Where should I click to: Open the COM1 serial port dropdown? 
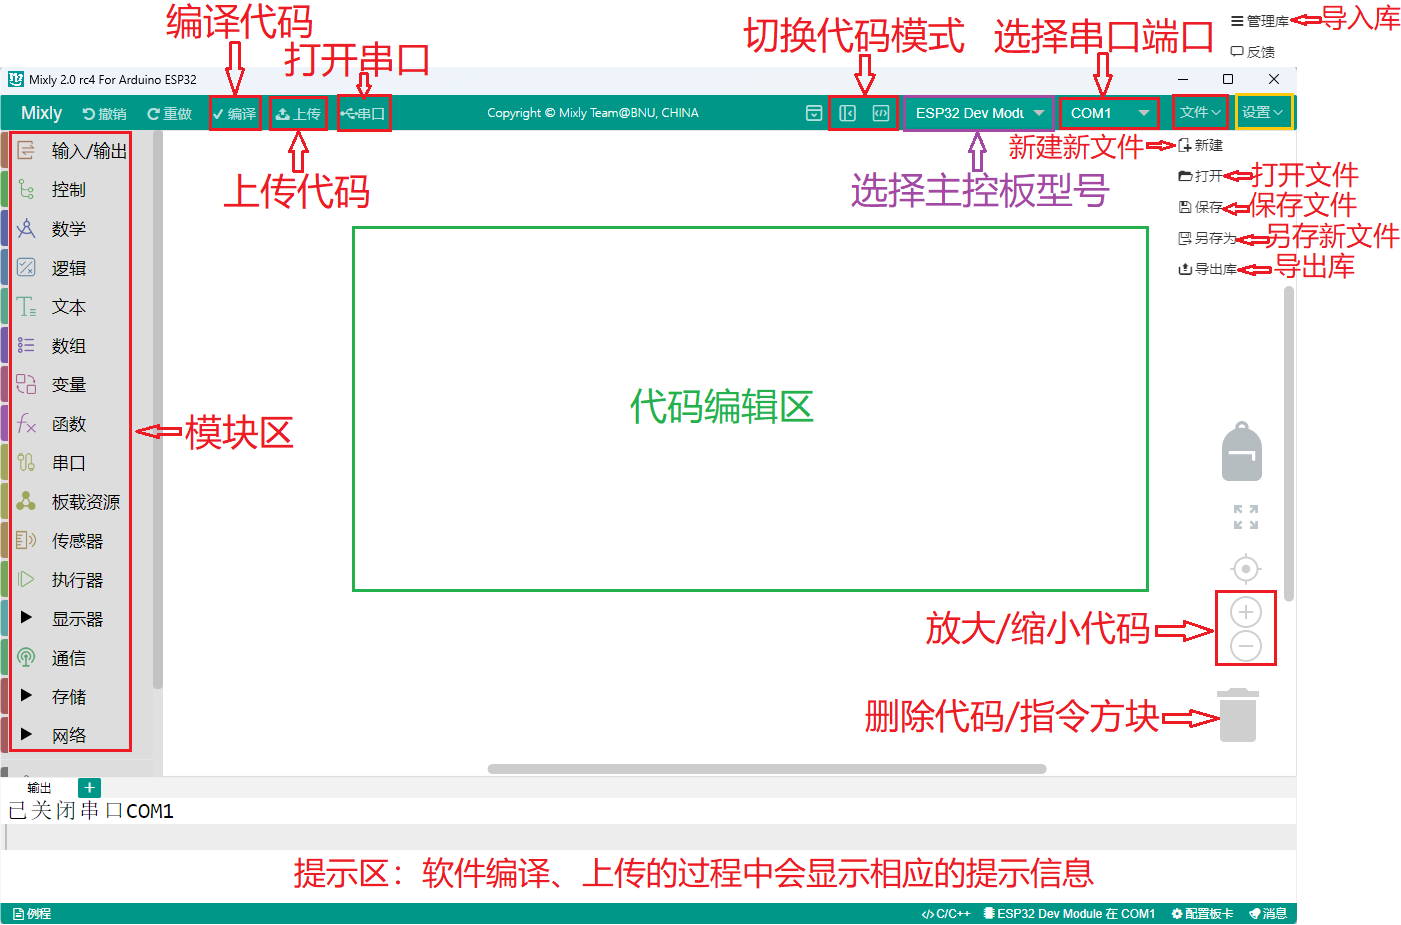pyautogui.click(x=1108, y=113)
